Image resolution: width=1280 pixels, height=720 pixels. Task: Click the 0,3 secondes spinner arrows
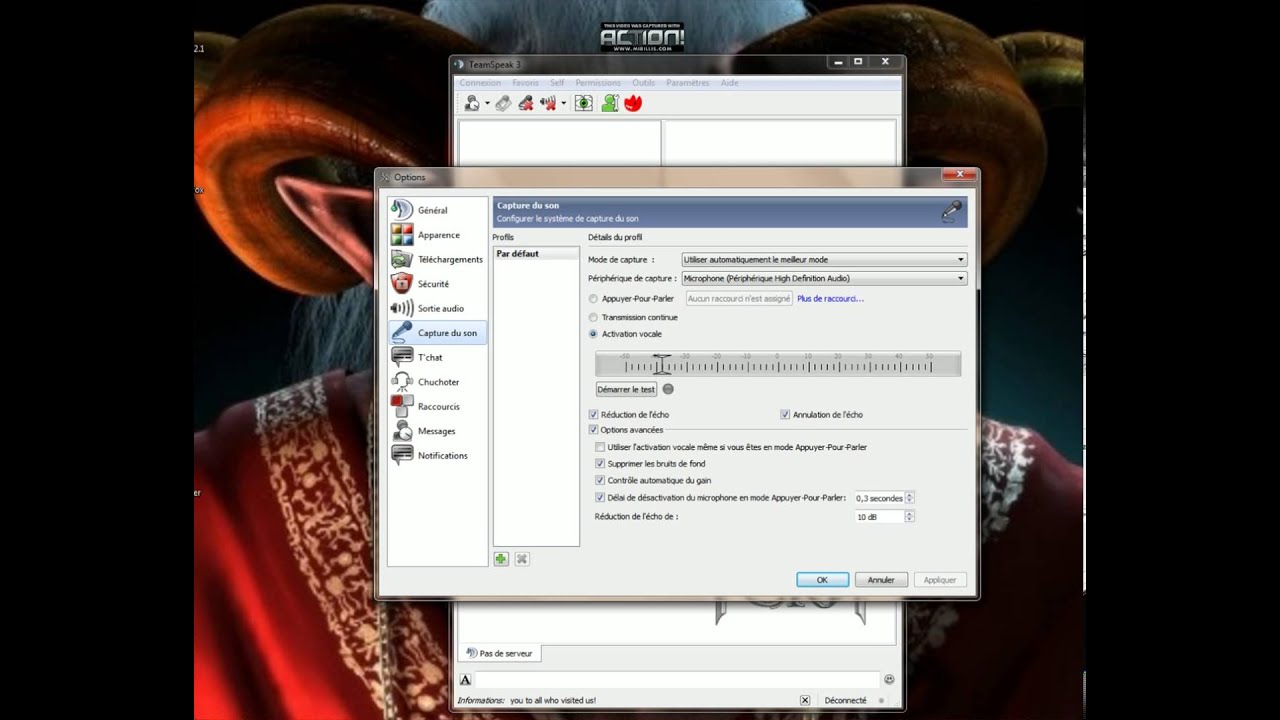[909, 498]
